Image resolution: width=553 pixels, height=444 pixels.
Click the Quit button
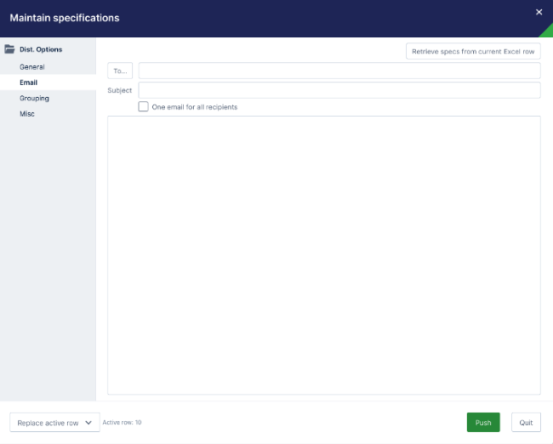click(526, 422)
